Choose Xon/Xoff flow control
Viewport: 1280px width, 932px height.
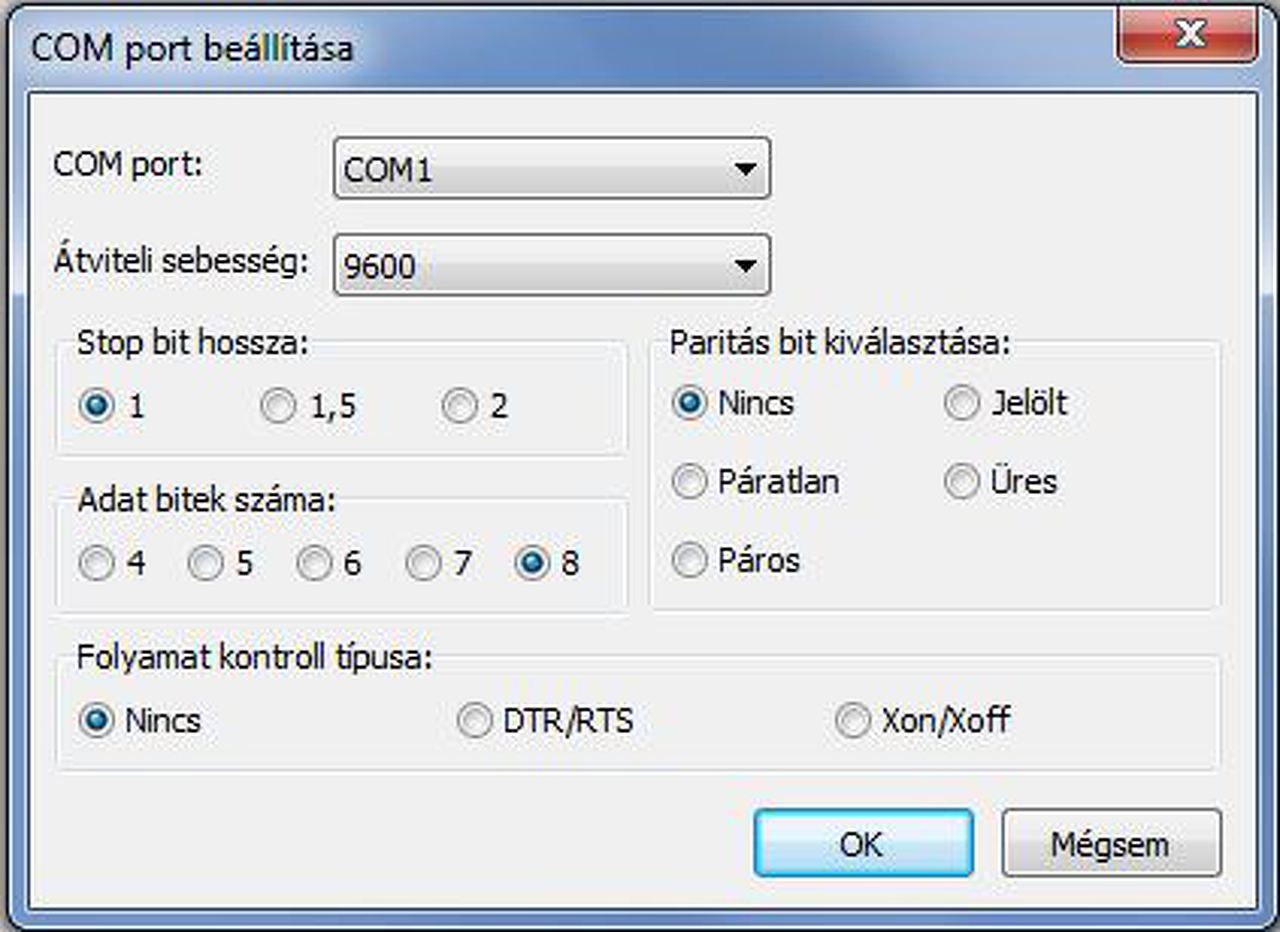point(853,721)
